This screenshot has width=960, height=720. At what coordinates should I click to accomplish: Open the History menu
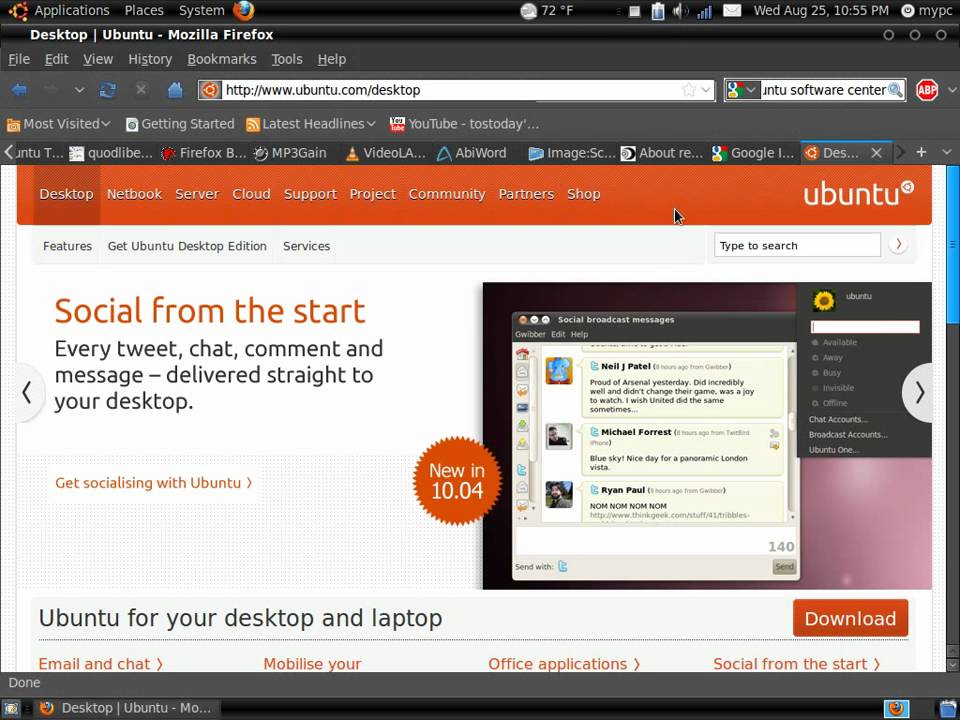150,59
